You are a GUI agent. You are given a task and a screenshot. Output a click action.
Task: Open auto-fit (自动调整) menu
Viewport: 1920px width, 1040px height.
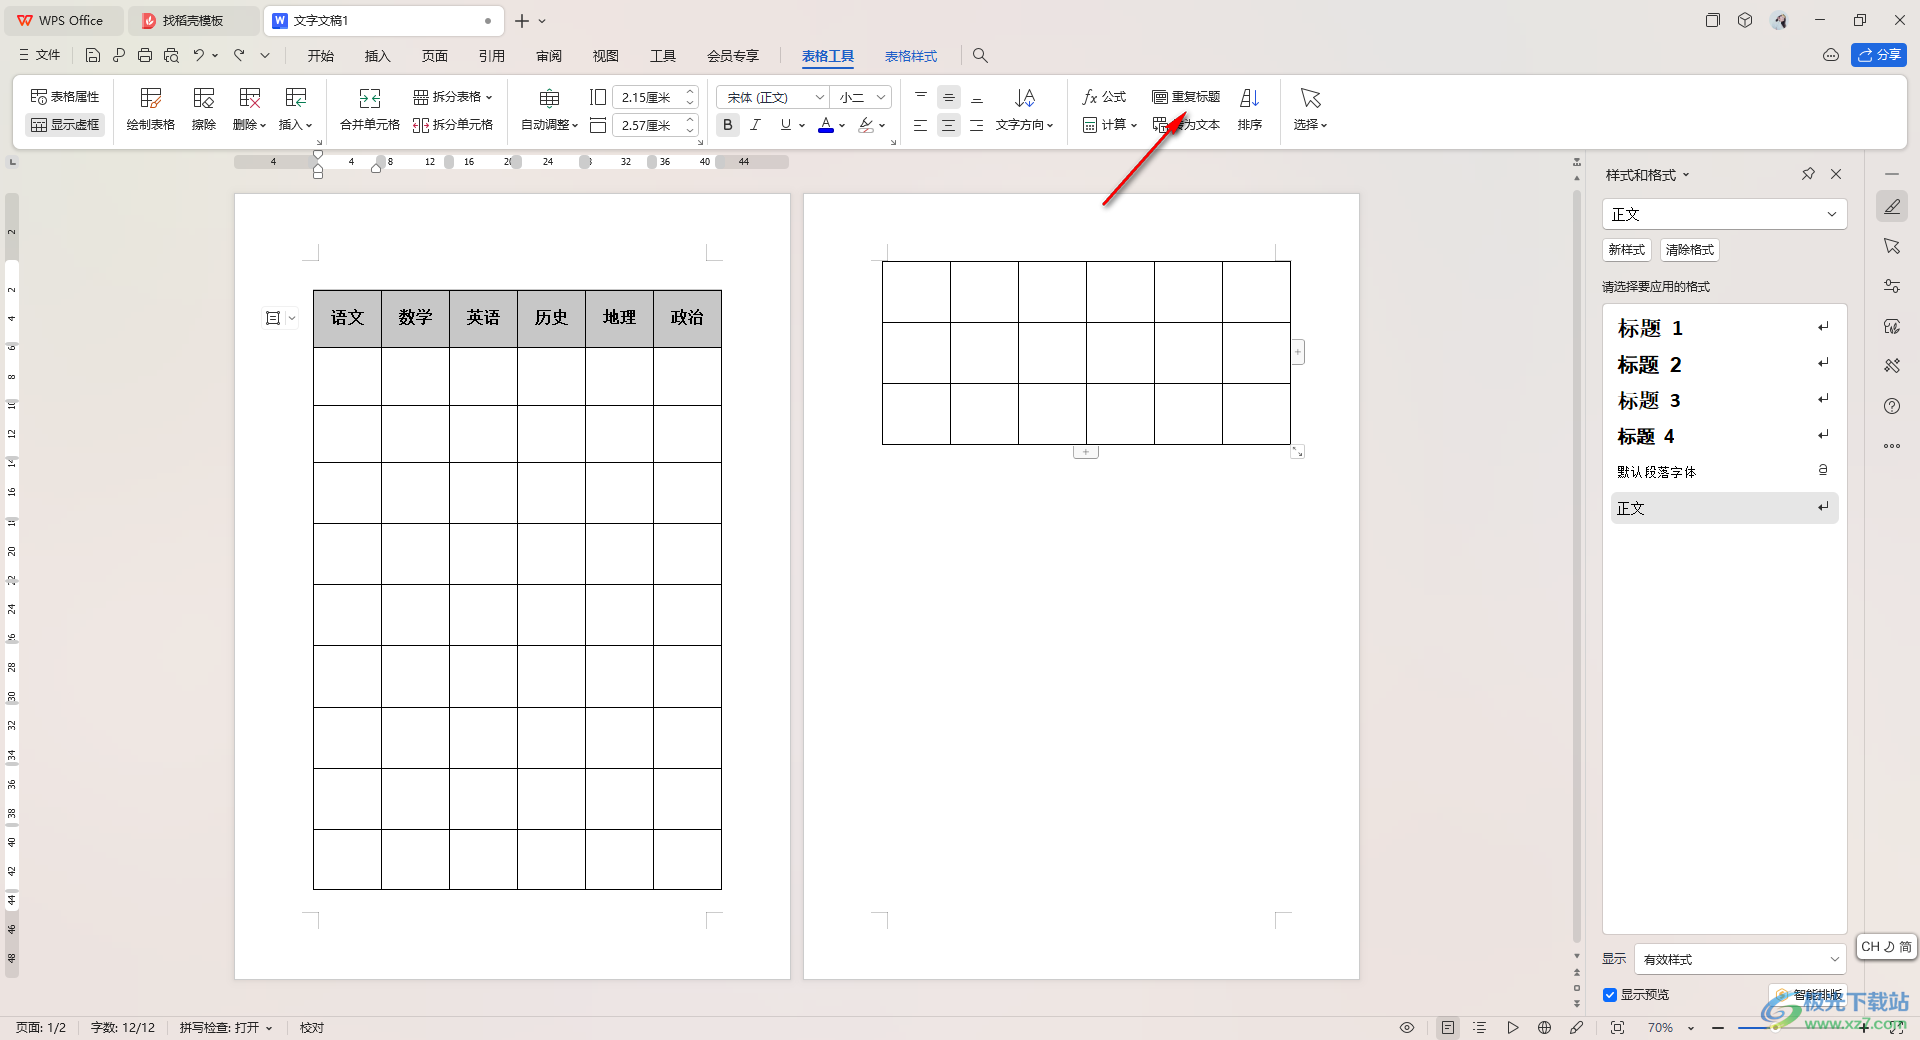(x=549, y=110)
